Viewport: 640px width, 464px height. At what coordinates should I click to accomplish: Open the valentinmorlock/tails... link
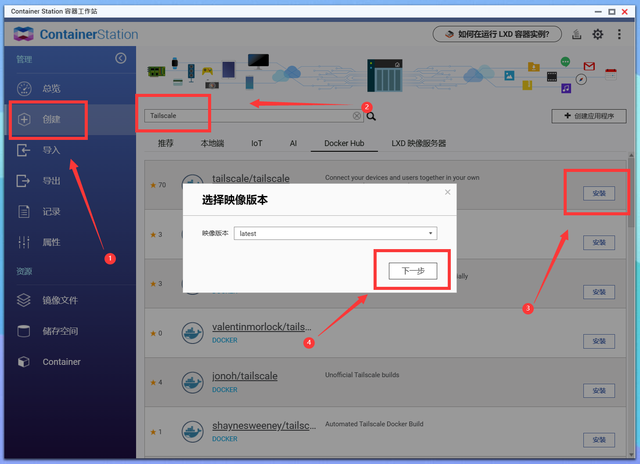click(x=262, y=327)
